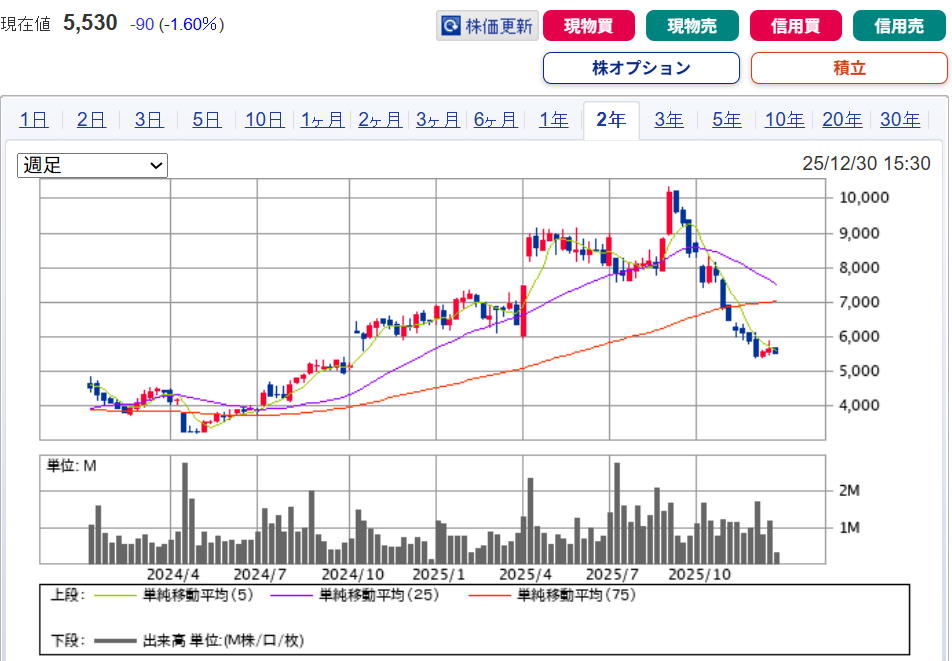The width and height of the screenshot is (952, 661).
Task: Switch to the 1日 period tab
Action: 33,120
